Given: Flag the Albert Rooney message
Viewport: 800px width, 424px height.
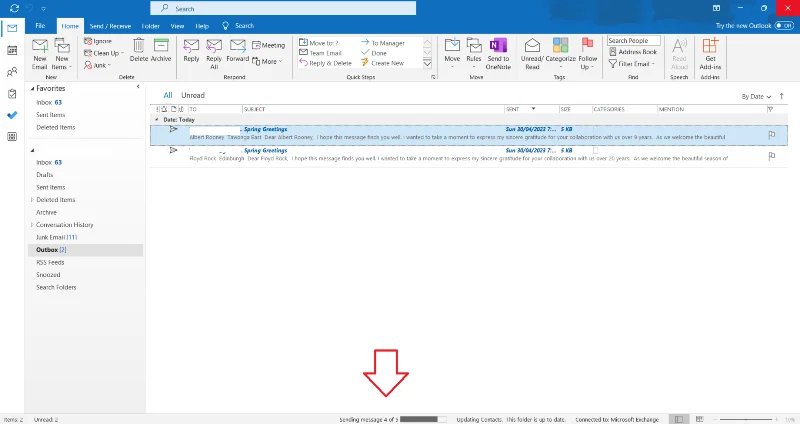Looking at the screenshot, I should pos(771,135).
